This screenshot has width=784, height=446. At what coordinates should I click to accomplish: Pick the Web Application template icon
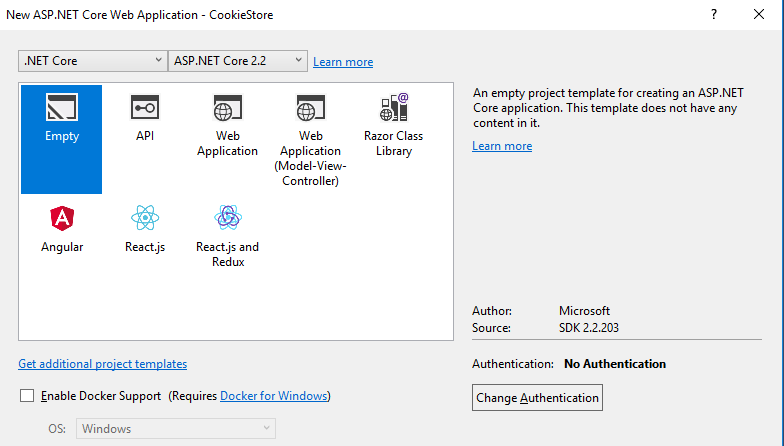point(228,108)
